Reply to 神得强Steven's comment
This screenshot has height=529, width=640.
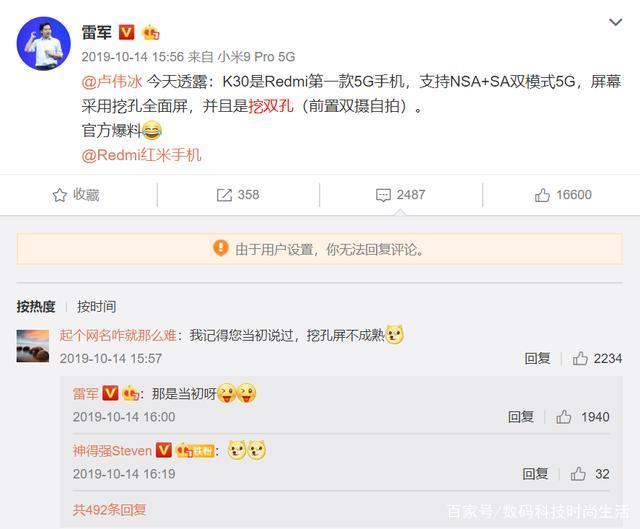[x=535, y=474]
